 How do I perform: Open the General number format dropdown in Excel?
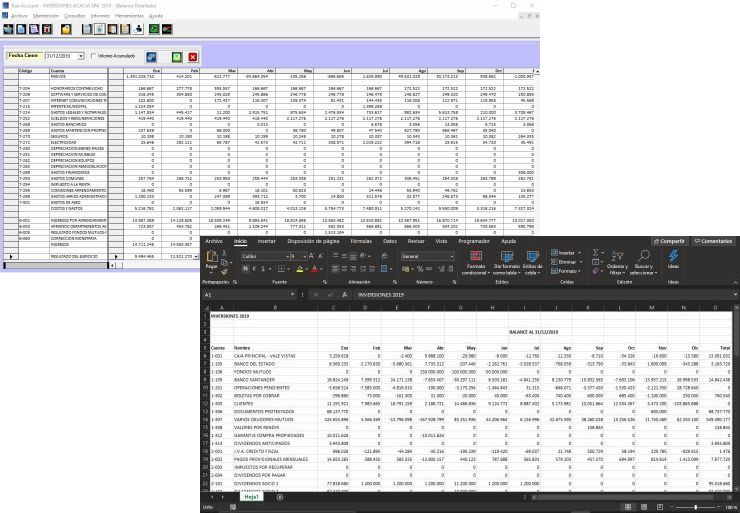(452, 256)
